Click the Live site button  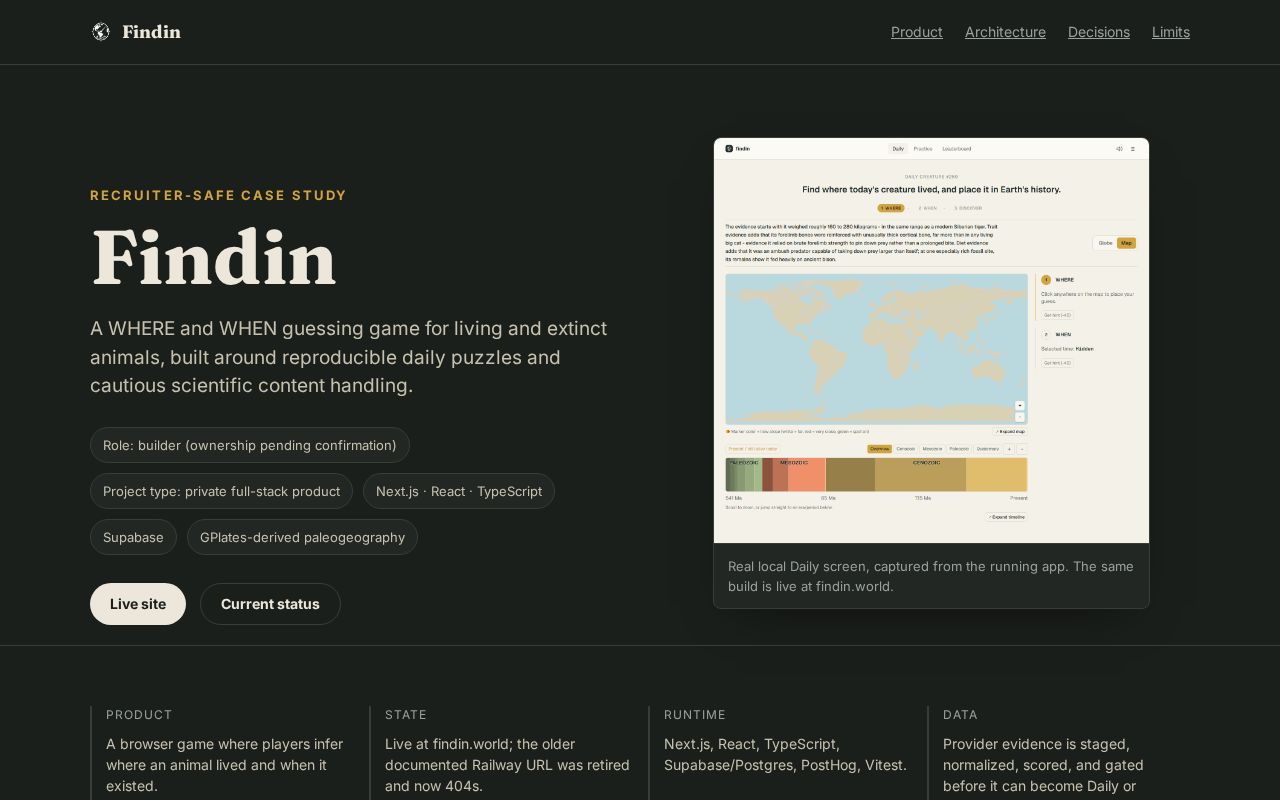tap(138, 604)
